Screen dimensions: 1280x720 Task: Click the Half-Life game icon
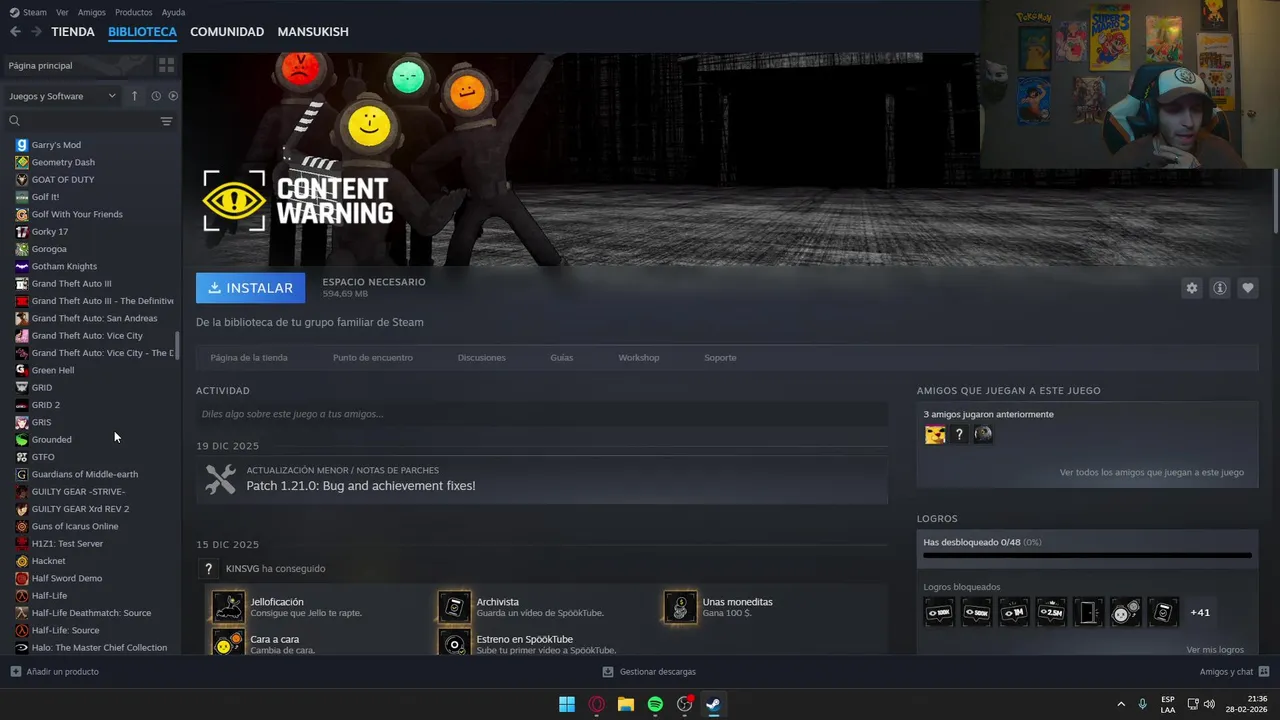click(x=22, y=596)
